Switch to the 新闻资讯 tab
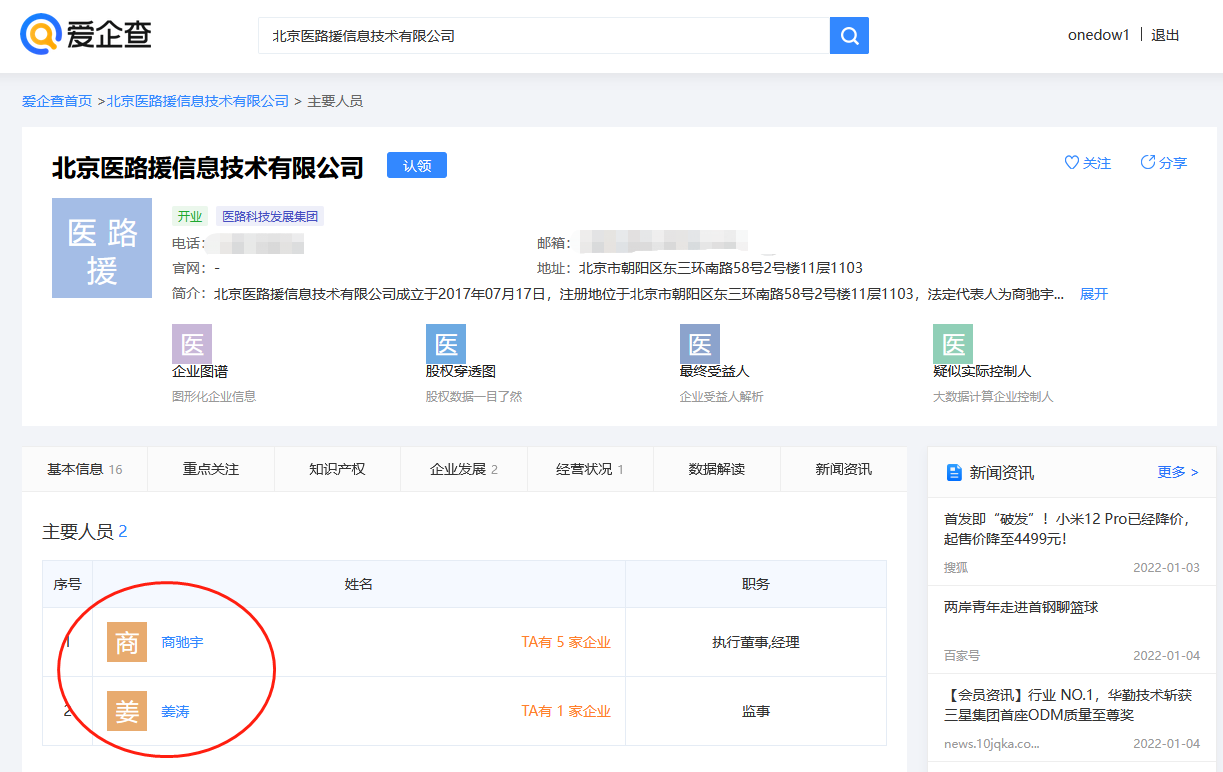The width and height of the screenshot is (1223, 772). tap(843, 469)
